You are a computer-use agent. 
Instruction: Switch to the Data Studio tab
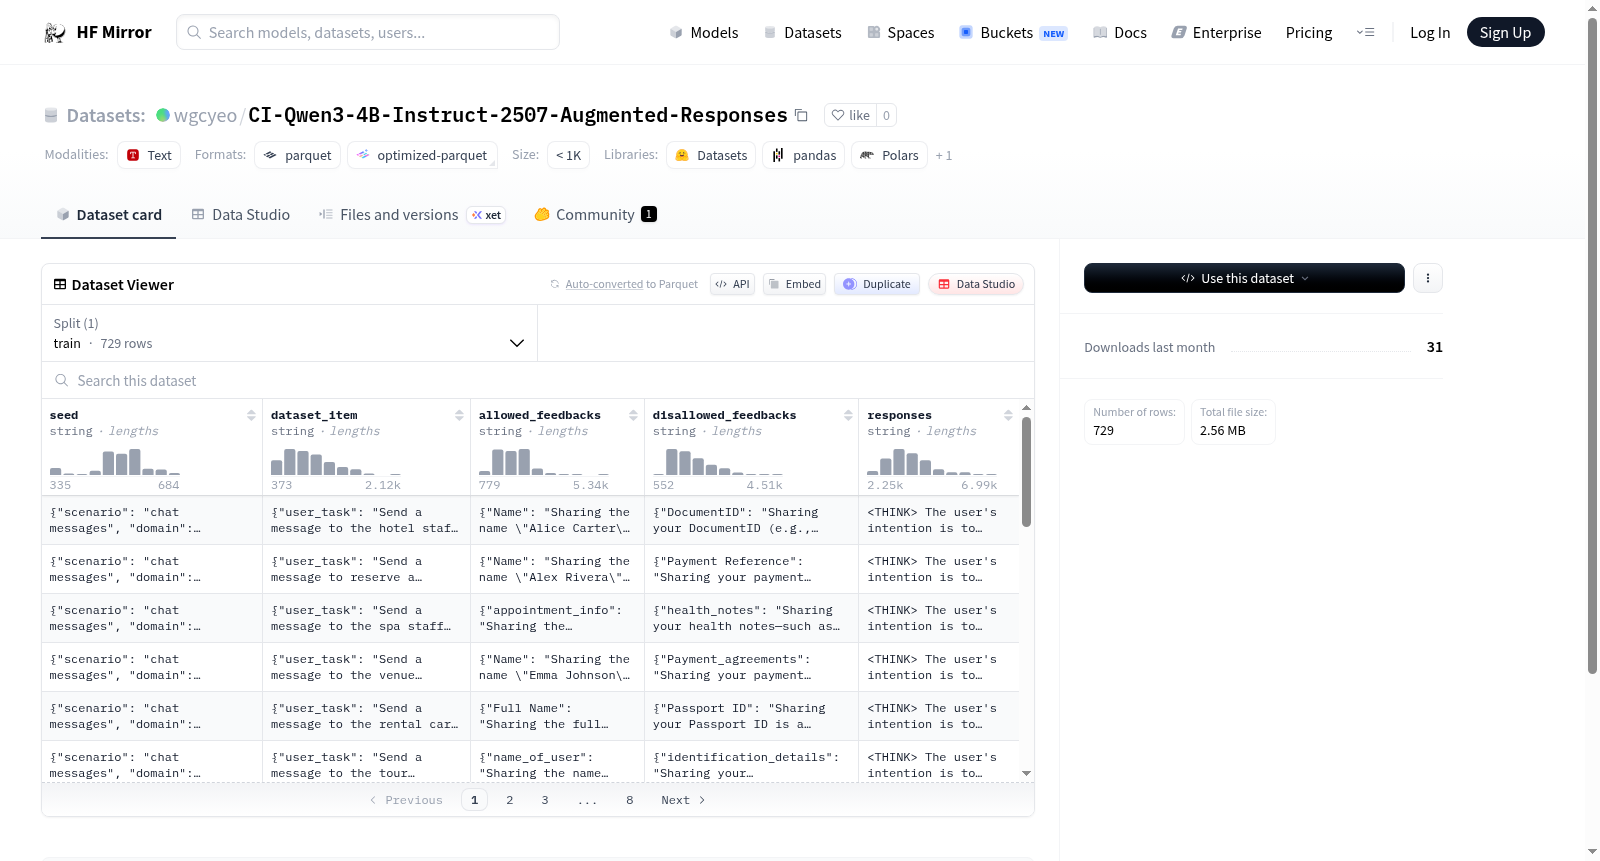pyautogui.click(x=241, y=214)
